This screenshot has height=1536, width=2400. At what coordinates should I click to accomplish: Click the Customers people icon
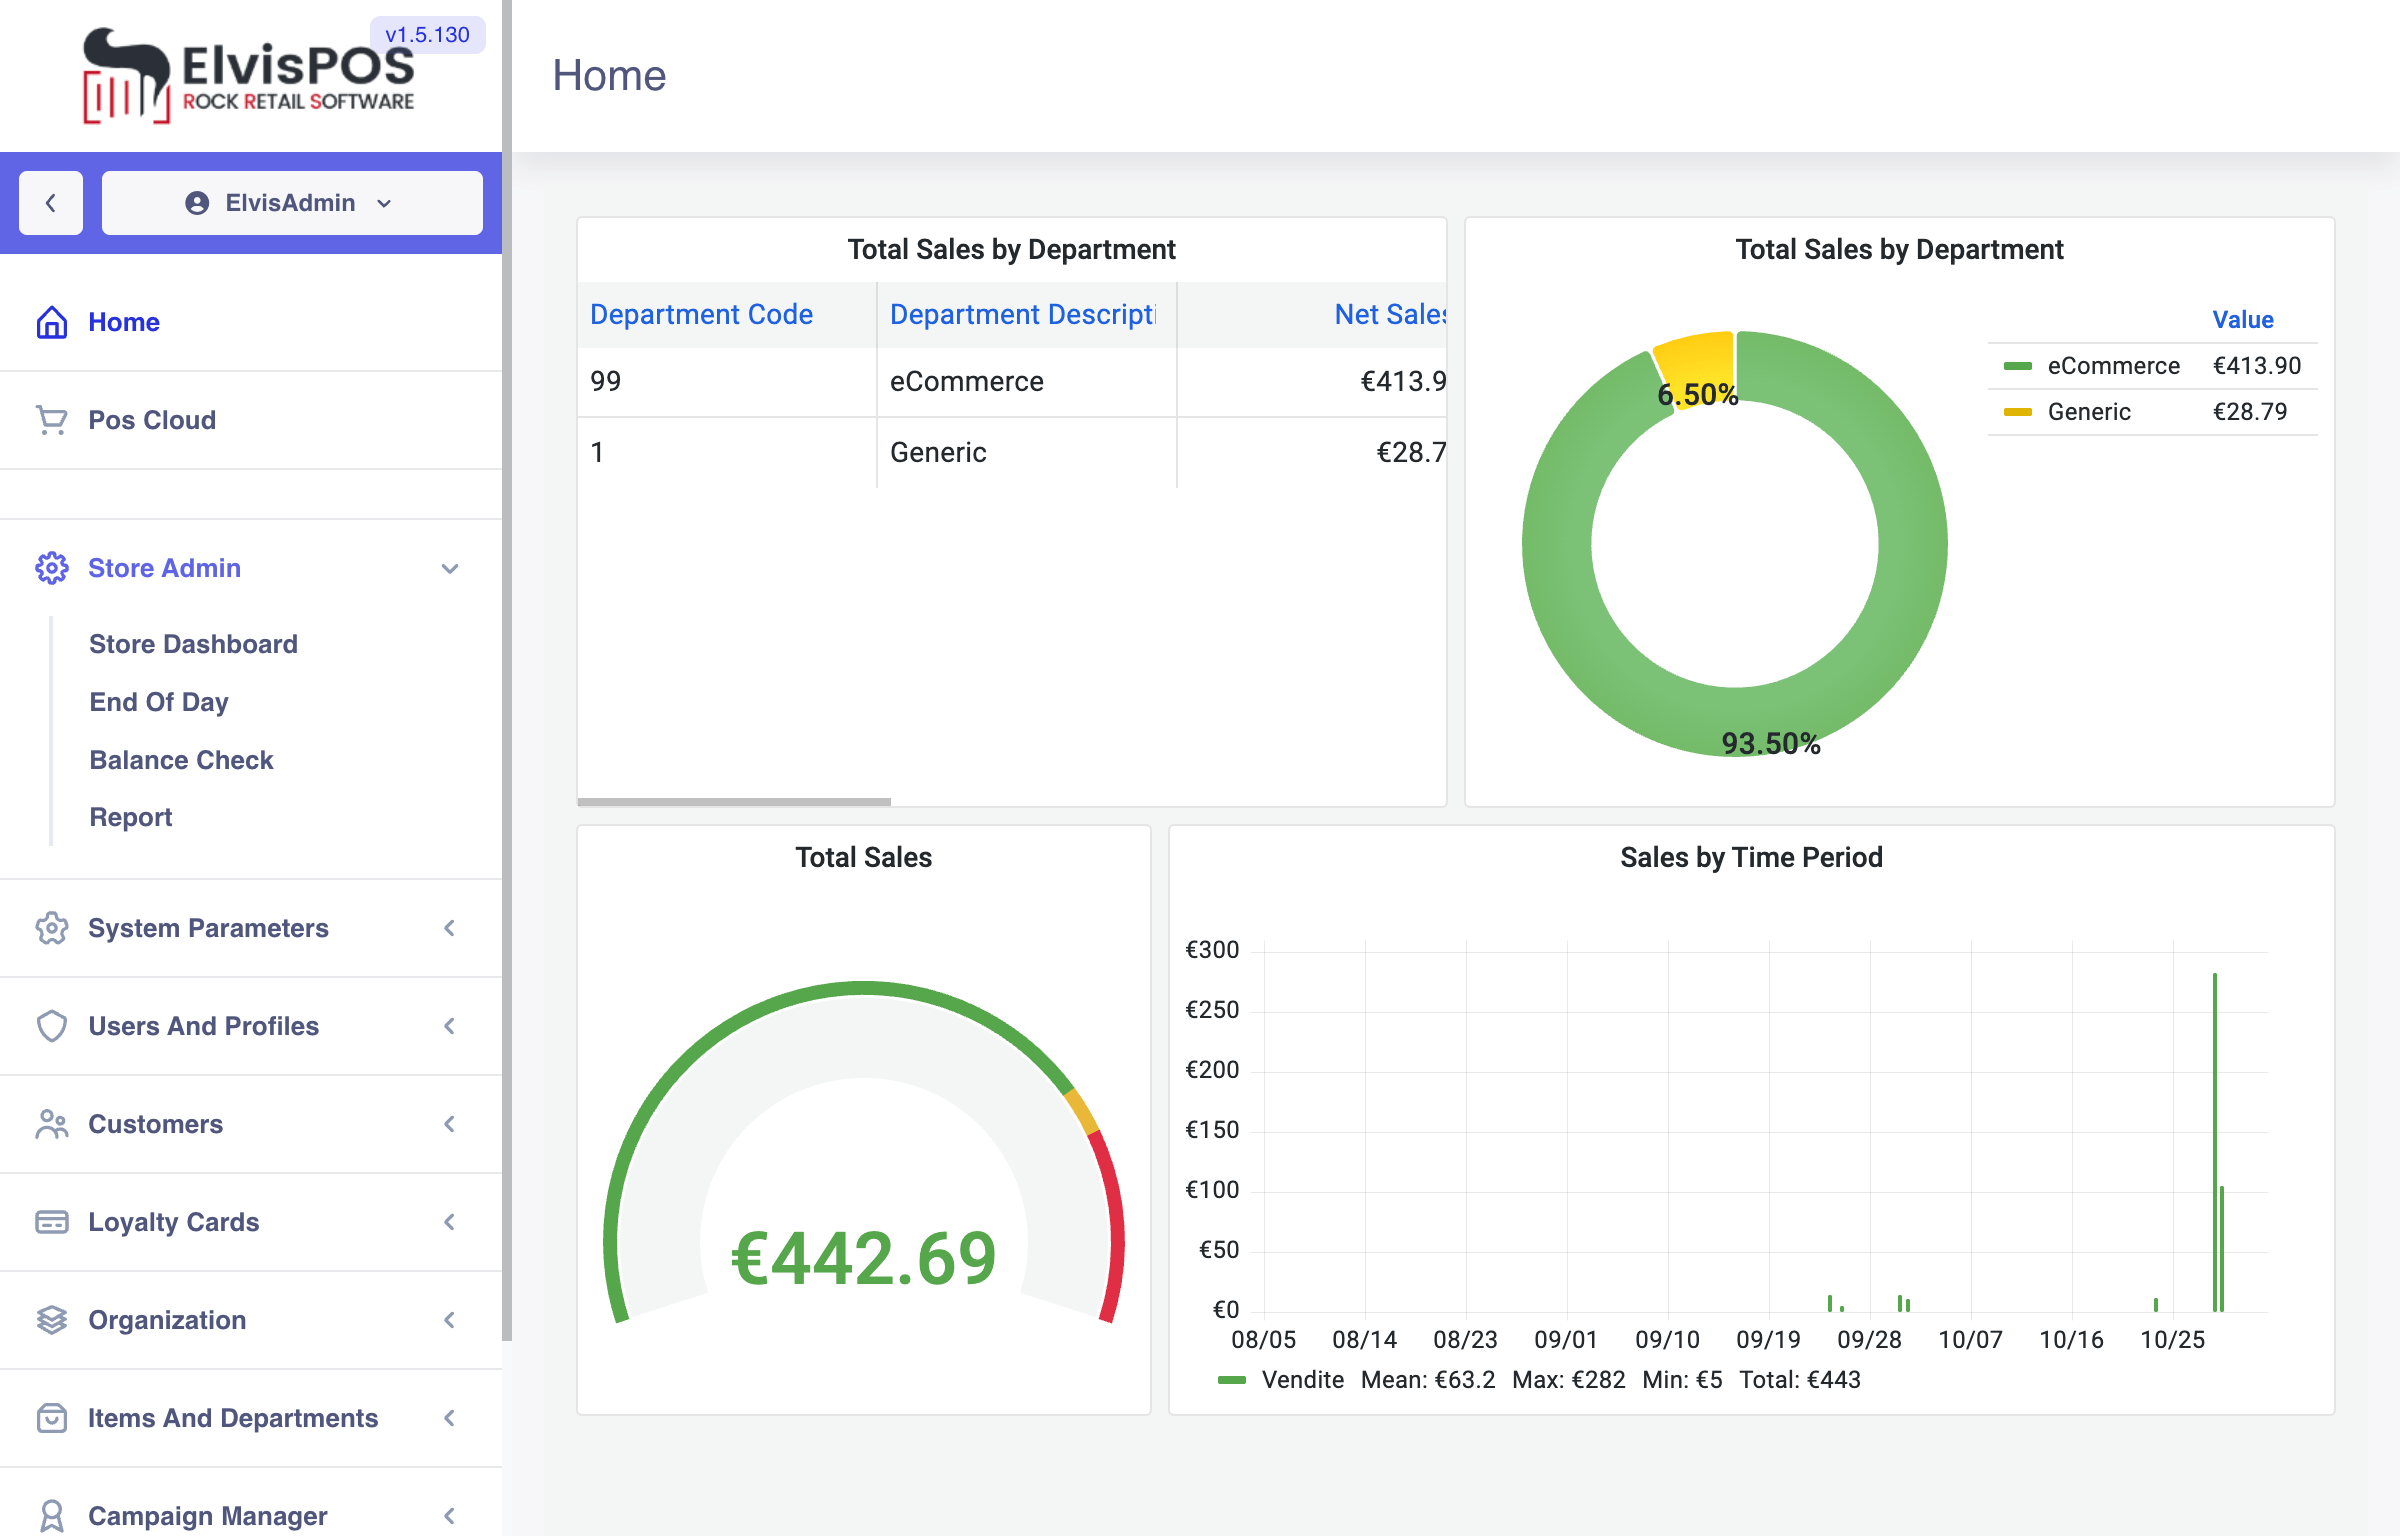coord(52,1124)
